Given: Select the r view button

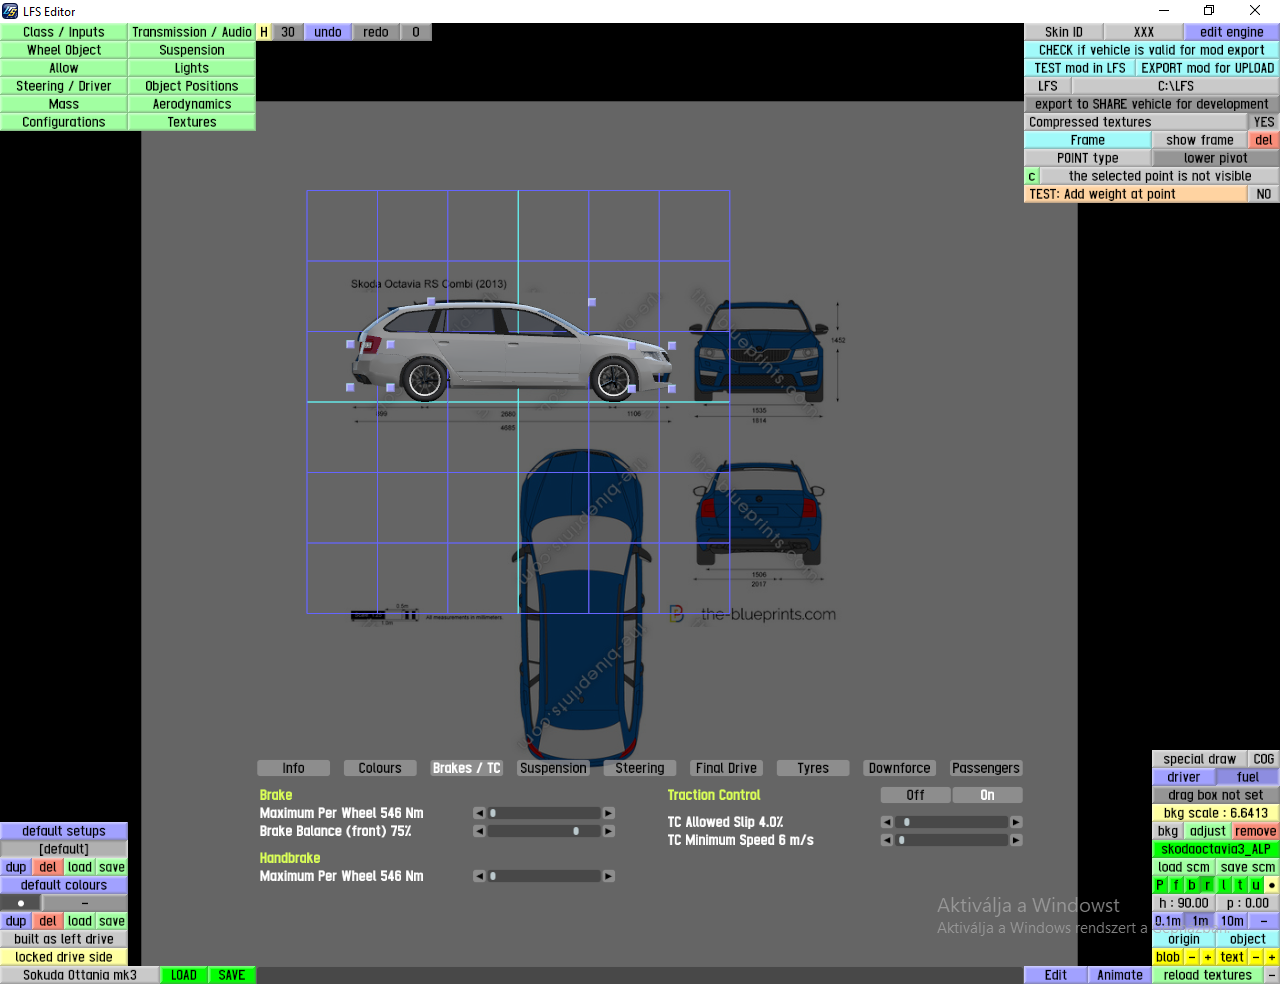Looking at the screenshot, I should 1208,885.
